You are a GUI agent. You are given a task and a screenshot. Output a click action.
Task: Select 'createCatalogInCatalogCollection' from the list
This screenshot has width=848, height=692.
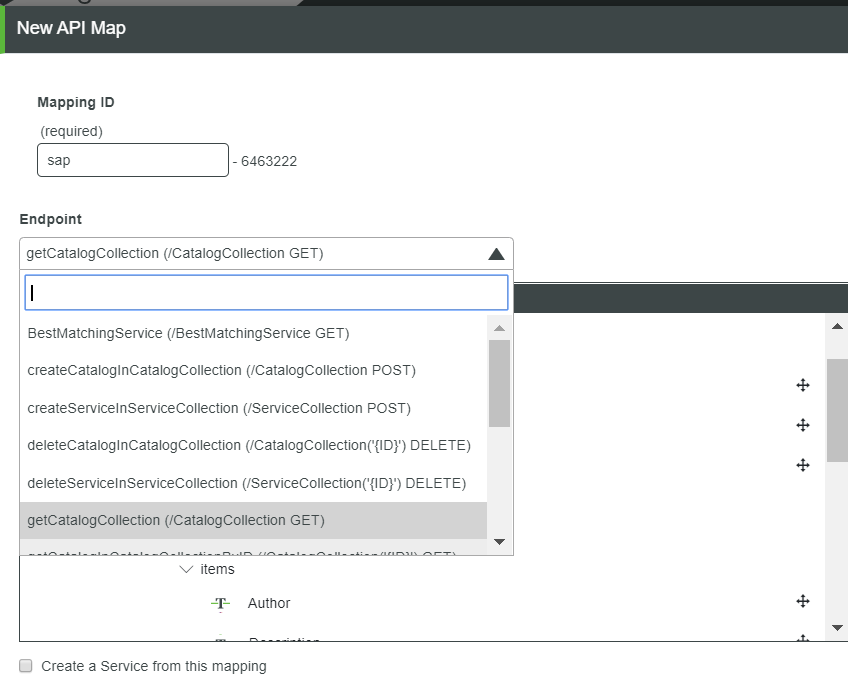point(220,370)
